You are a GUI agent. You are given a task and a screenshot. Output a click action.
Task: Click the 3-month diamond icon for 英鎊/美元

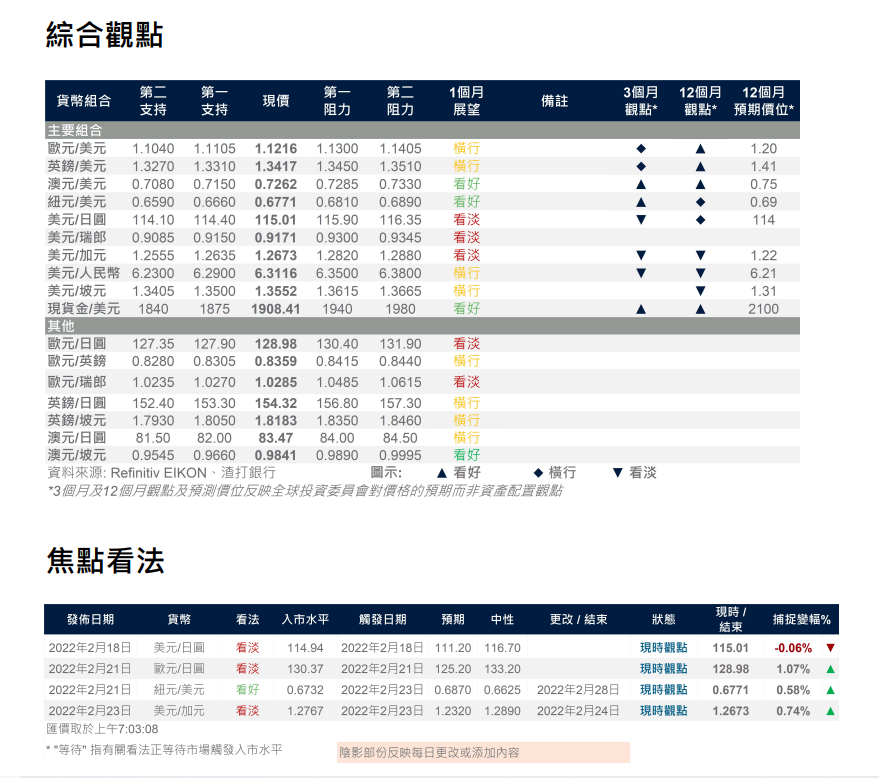click(641, 166)
